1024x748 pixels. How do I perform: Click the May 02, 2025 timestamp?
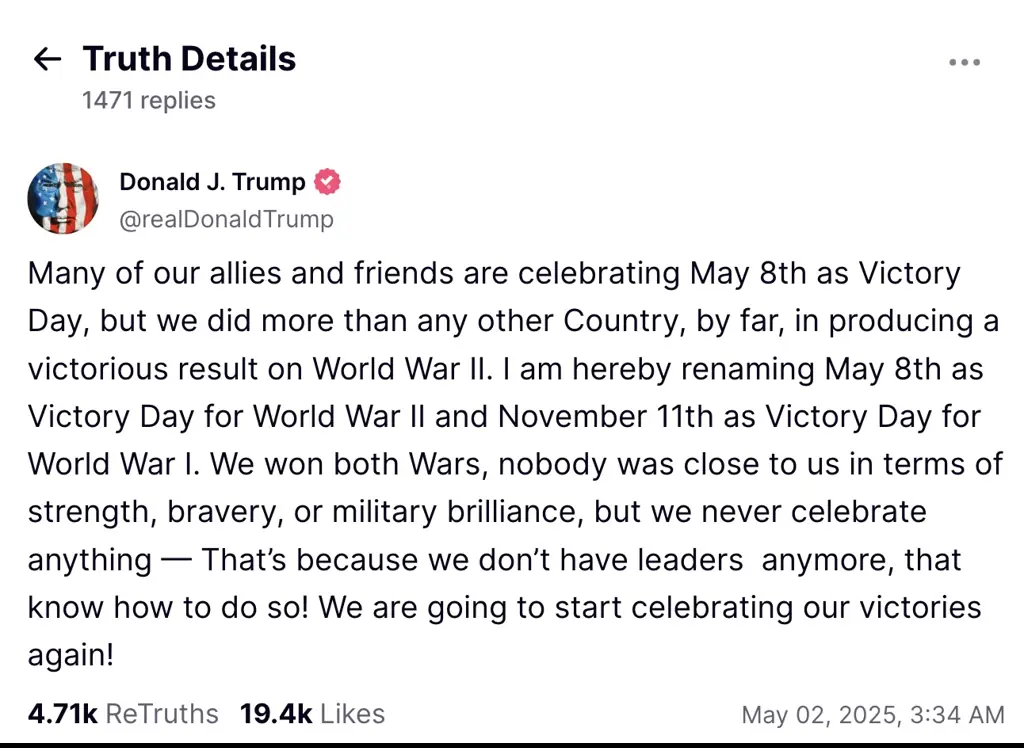click(x=872, y=714)
